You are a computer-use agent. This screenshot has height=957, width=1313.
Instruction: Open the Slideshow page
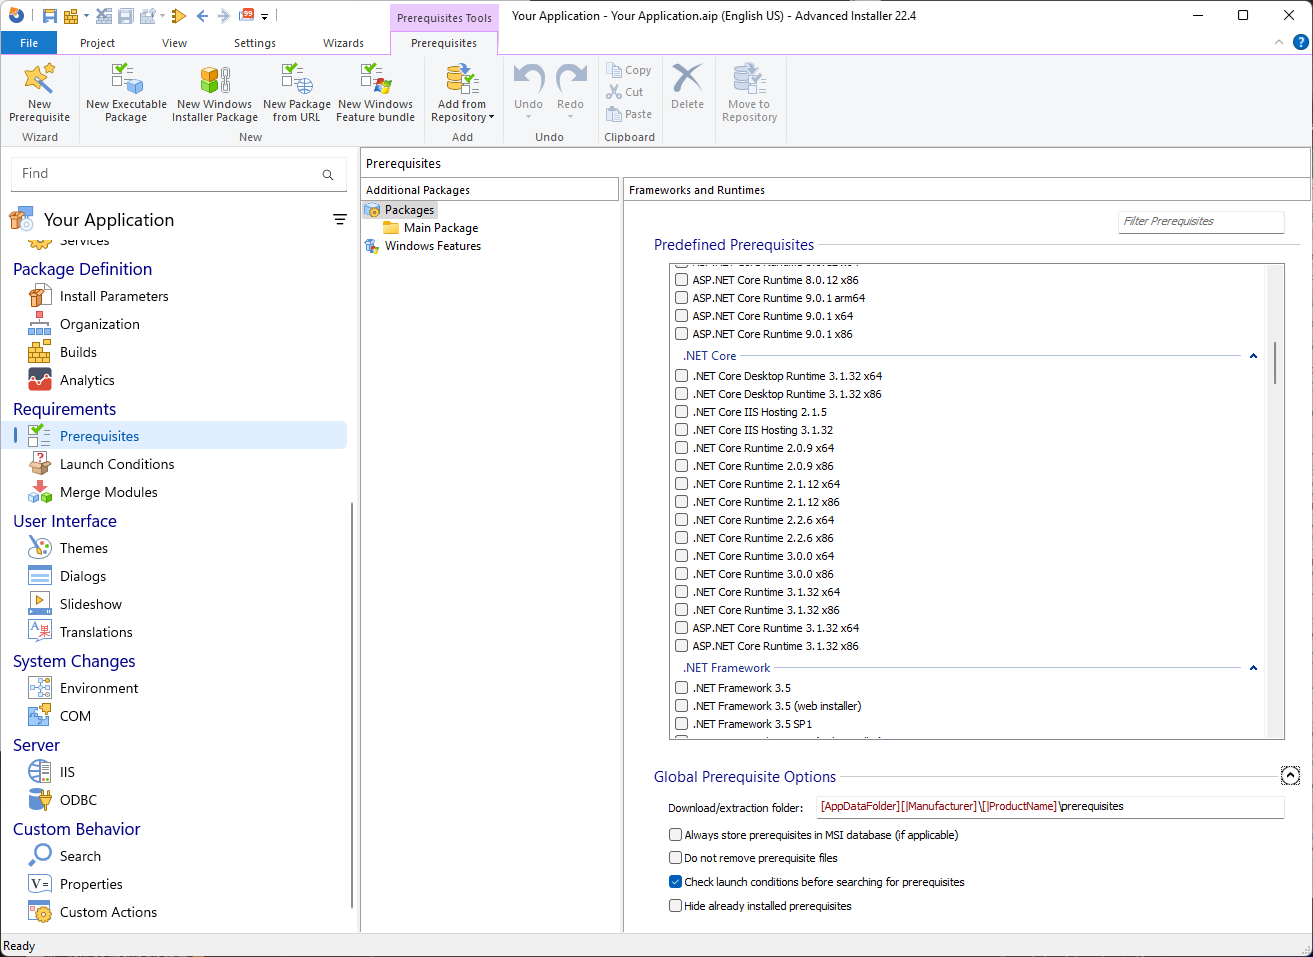pos(91,604)
